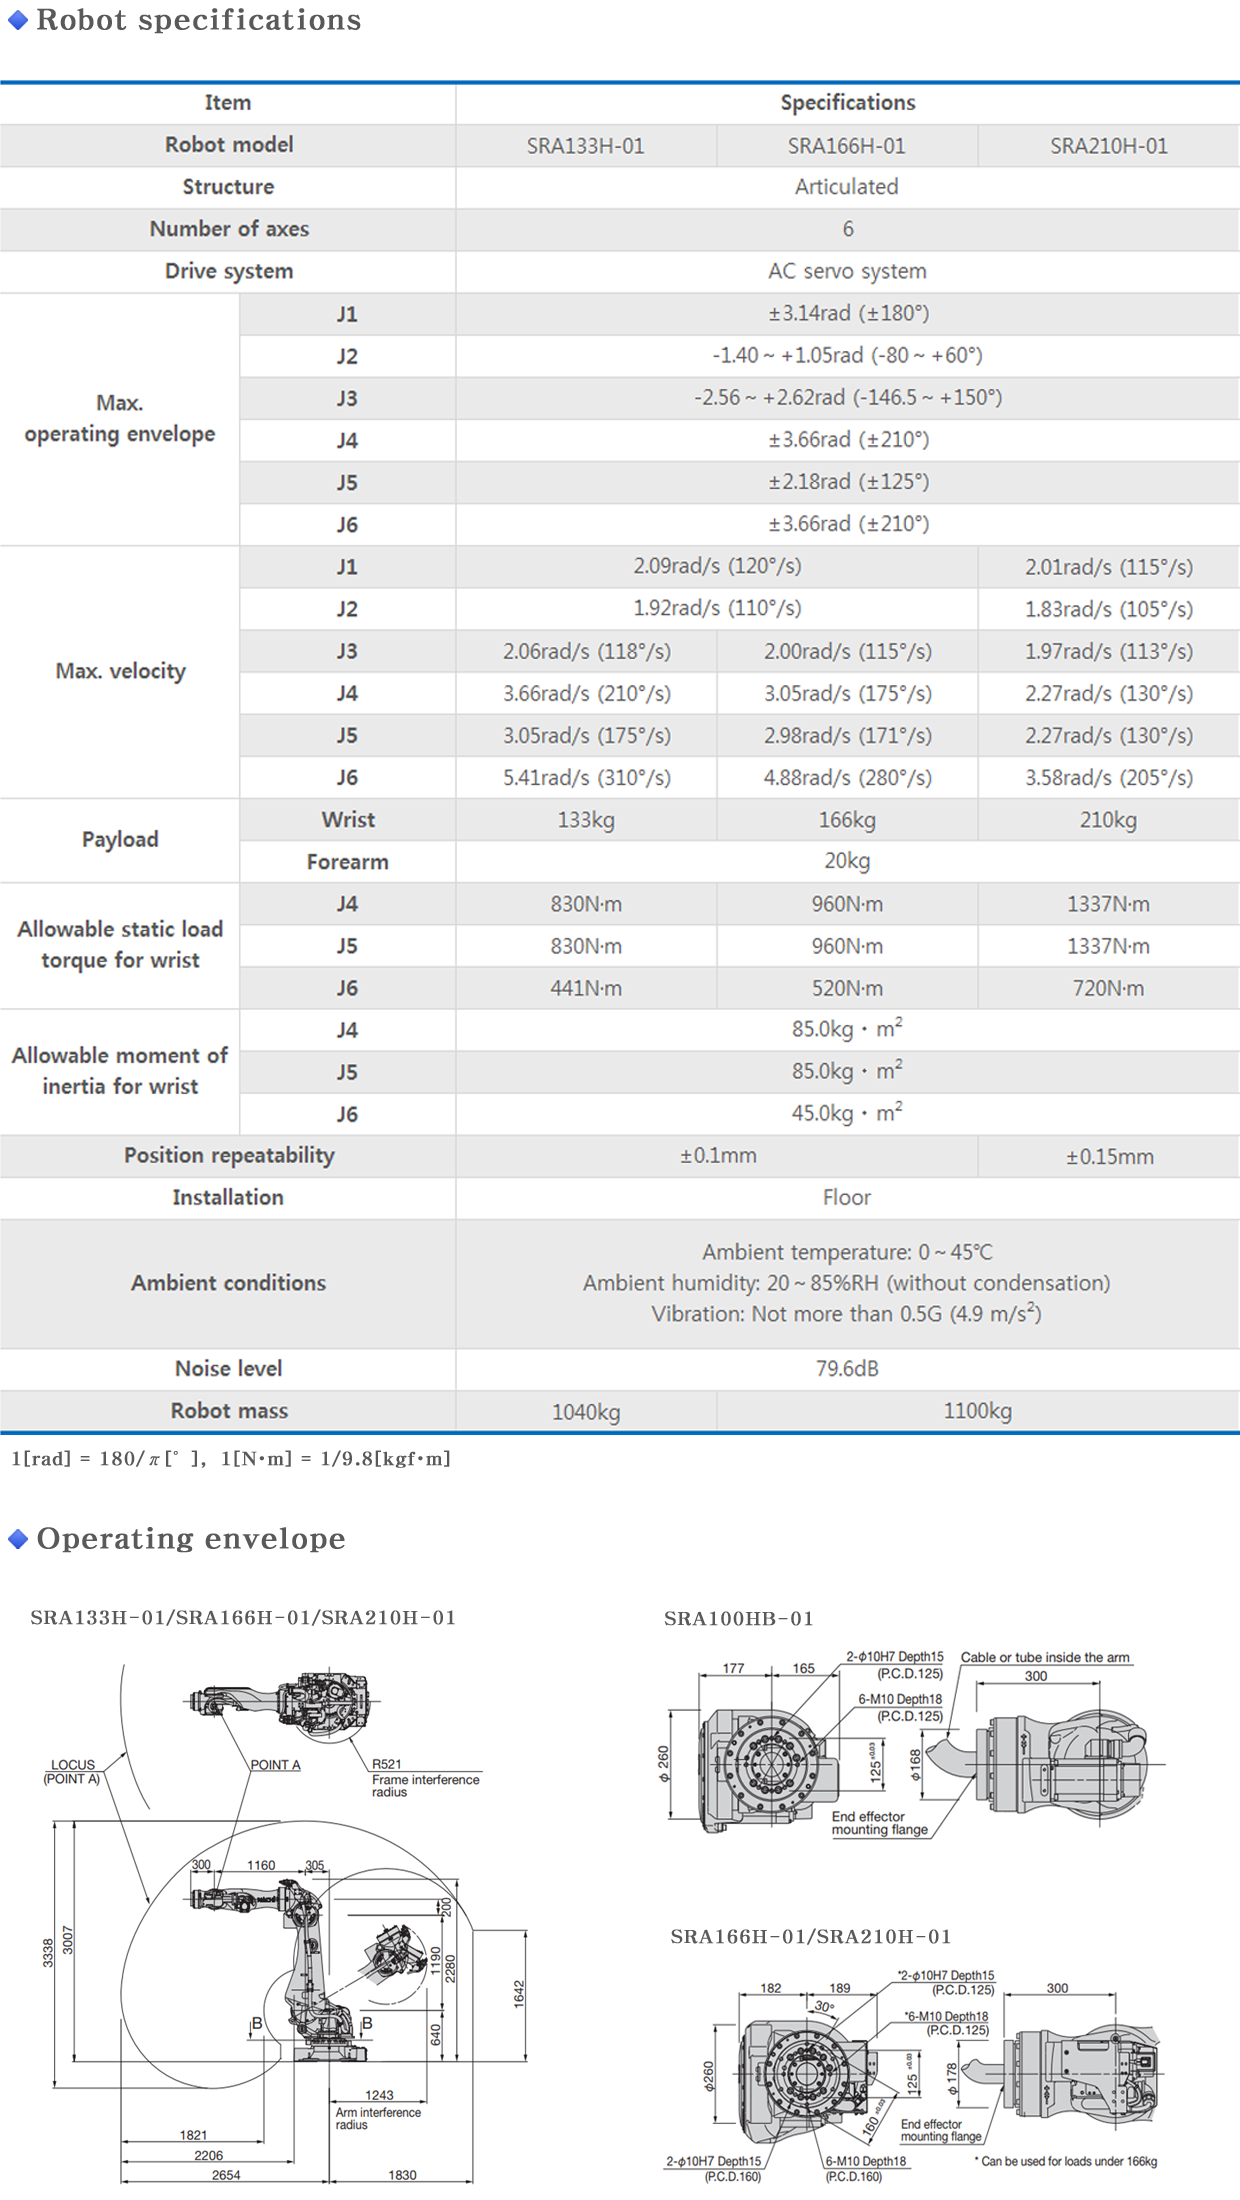Click 'Allowable static load torque for wrist' header
This screenshot has width=1240, height=2200.
pyautogui.click(x=120, y=945)
